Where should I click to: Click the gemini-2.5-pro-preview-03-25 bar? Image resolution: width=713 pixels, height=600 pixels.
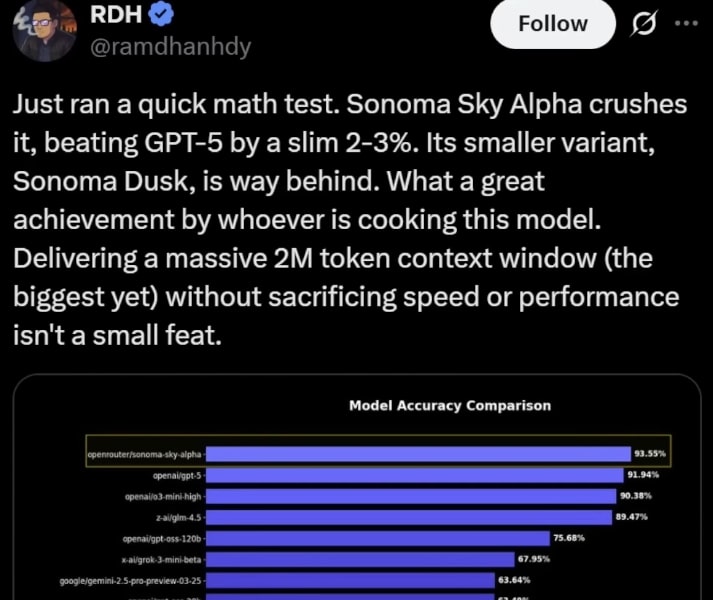tap(350, 580)
